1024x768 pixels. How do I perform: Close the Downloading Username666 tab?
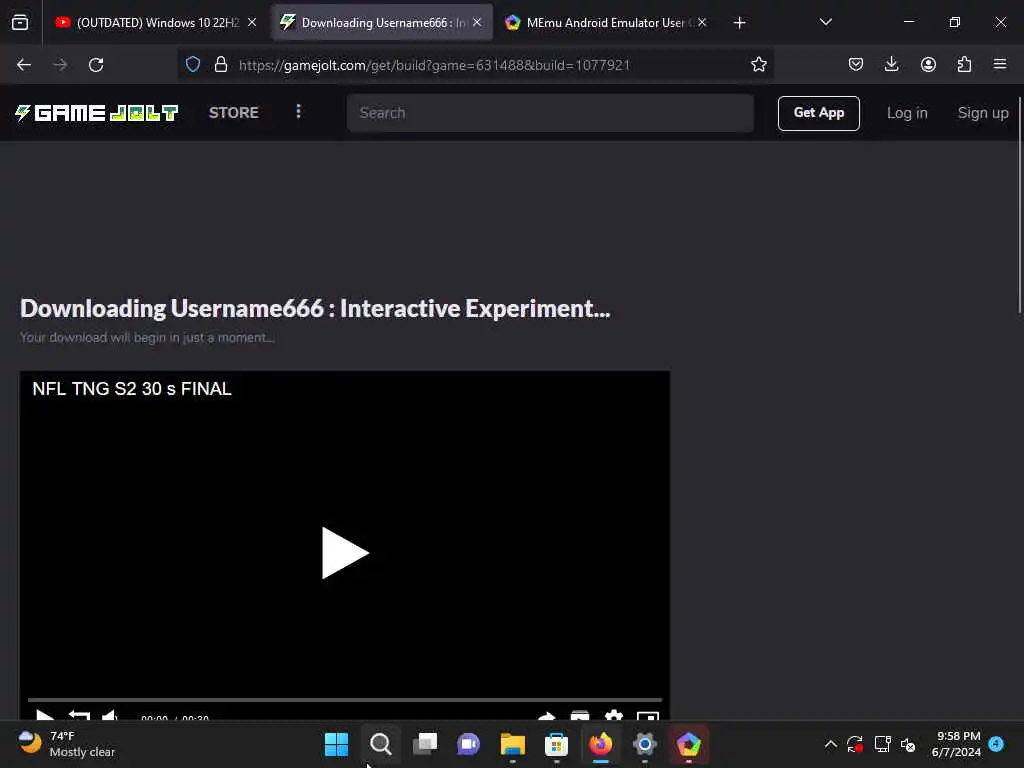click(477, 22)
